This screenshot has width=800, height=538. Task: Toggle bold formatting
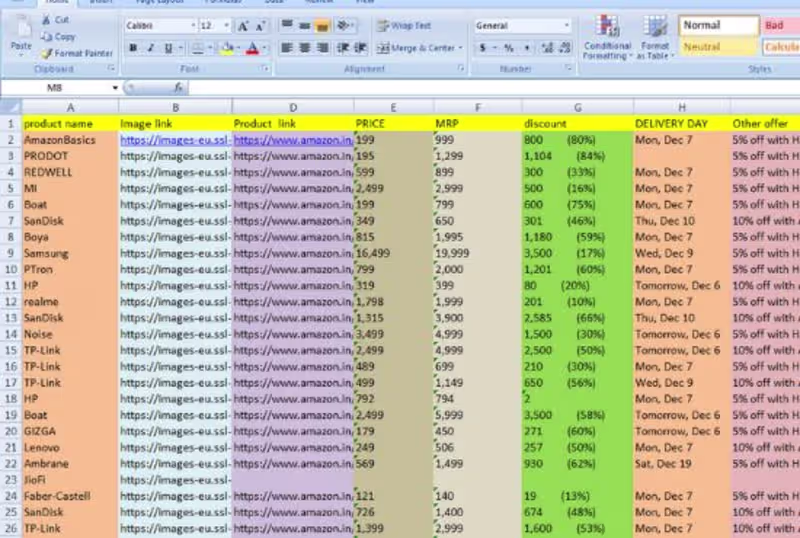(x=133, y=48)
